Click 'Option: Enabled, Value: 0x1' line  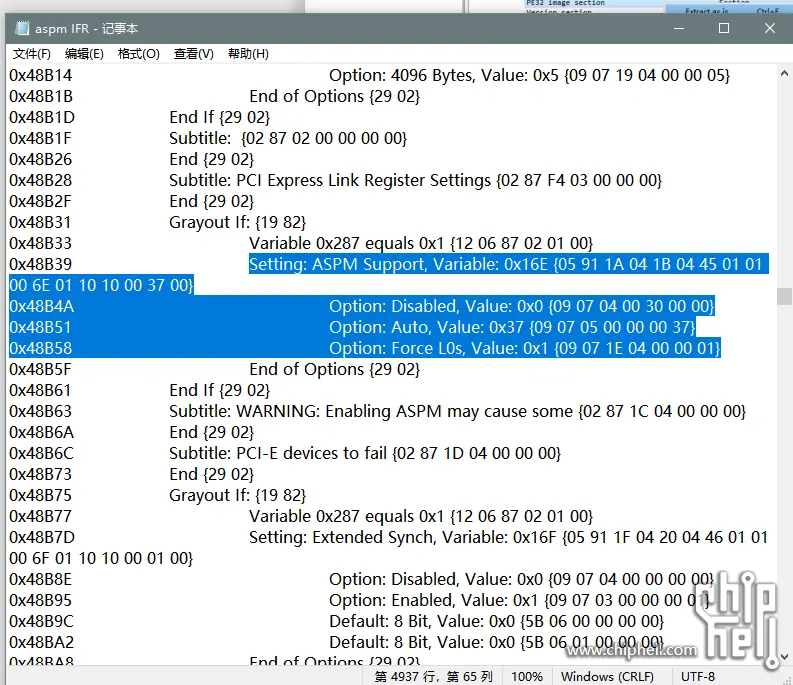519,601
